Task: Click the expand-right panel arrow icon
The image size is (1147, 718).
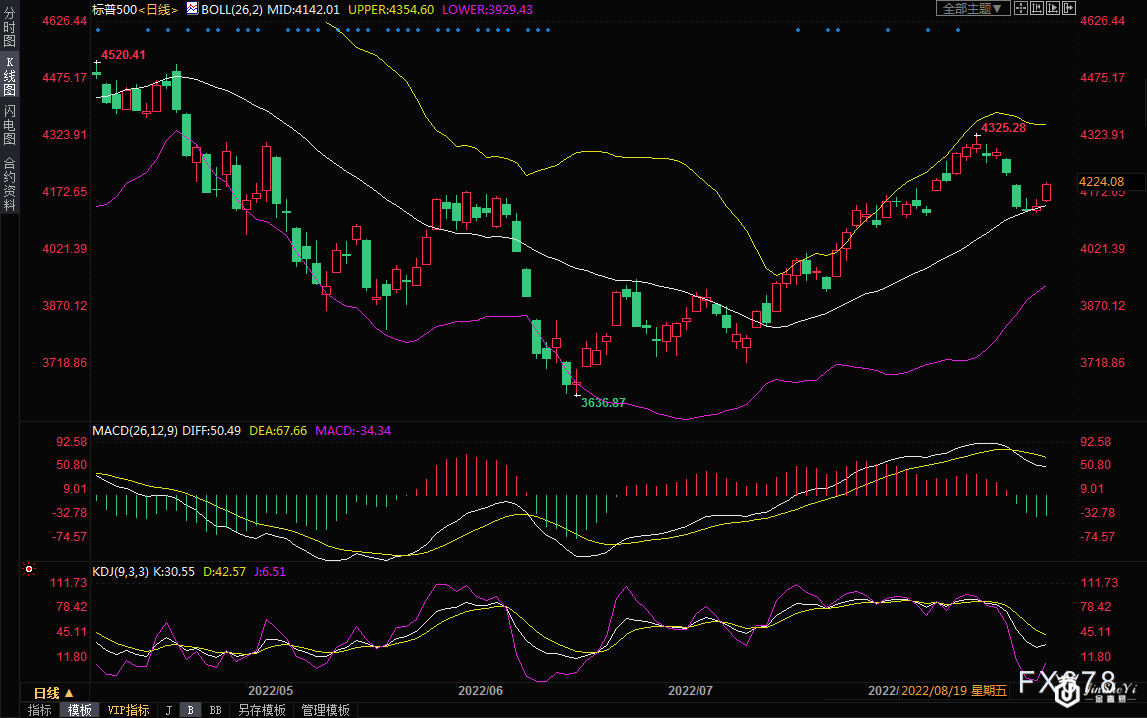Action: pyautogui.click(x=1069, y=8)
